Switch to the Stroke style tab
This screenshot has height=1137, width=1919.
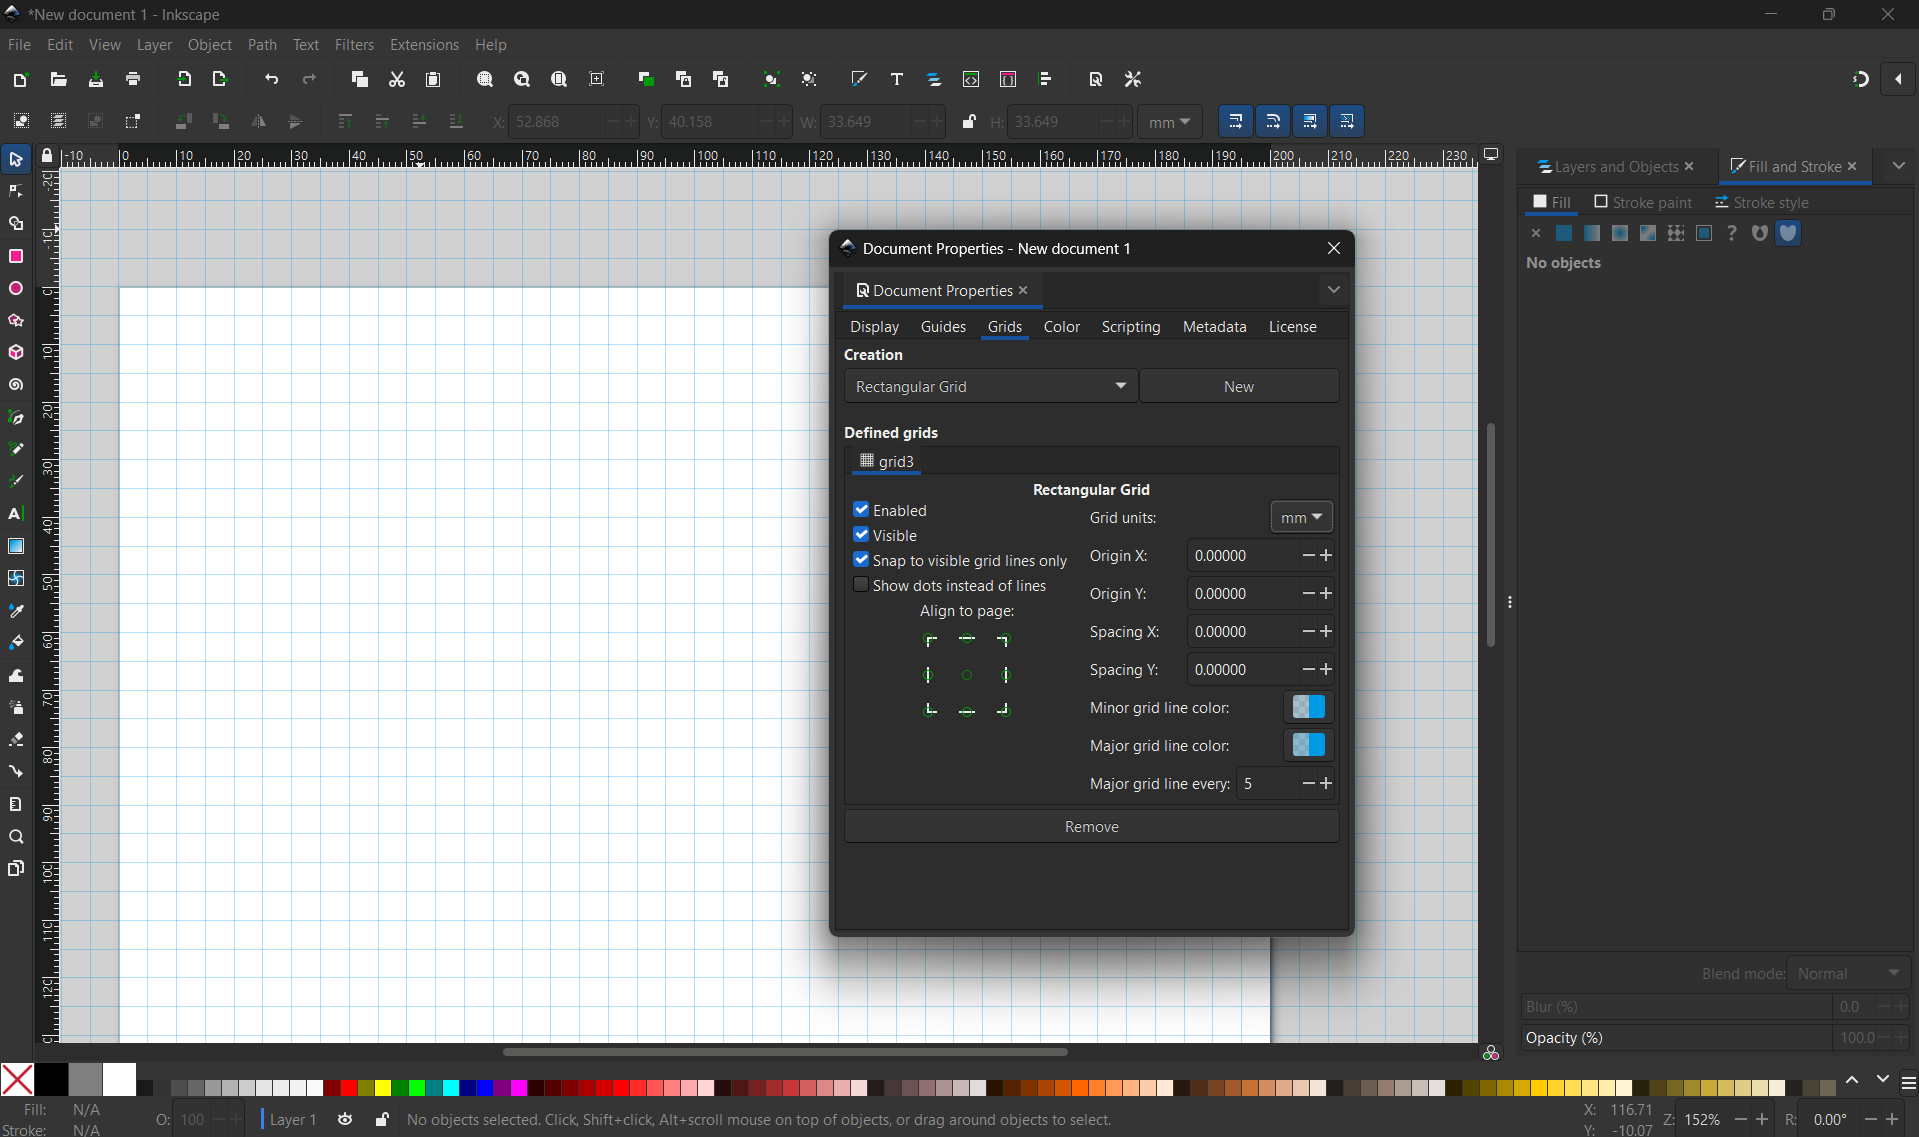tap(1762, 202)
